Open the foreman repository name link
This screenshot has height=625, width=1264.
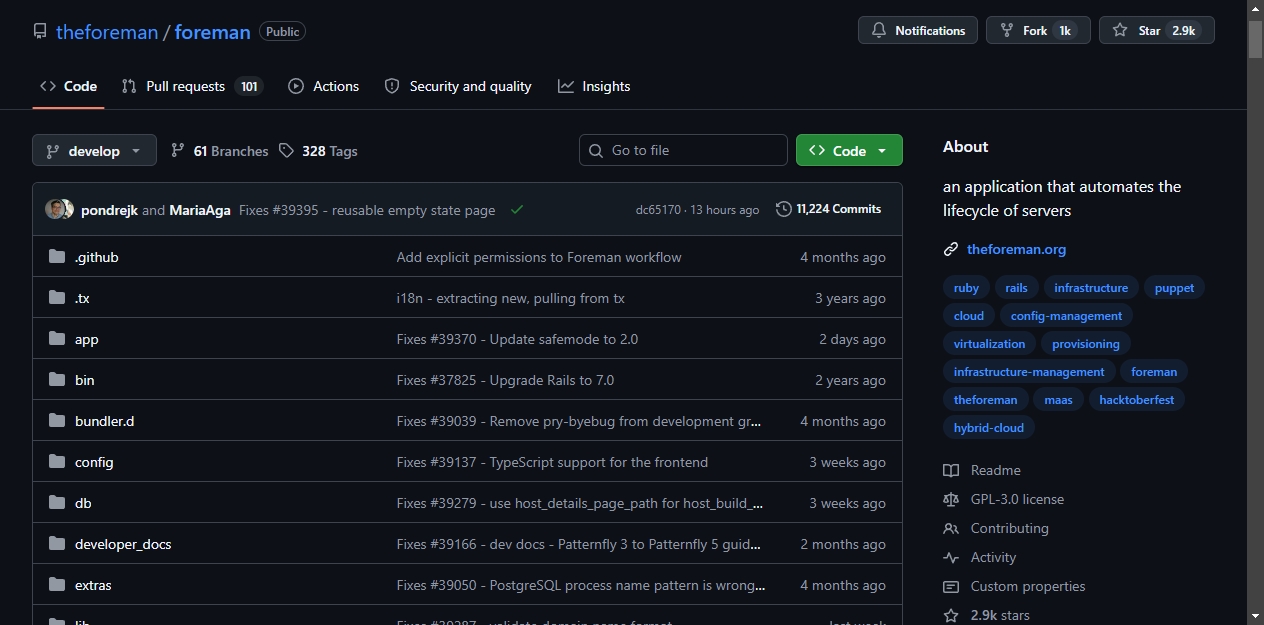coord(212,31)
